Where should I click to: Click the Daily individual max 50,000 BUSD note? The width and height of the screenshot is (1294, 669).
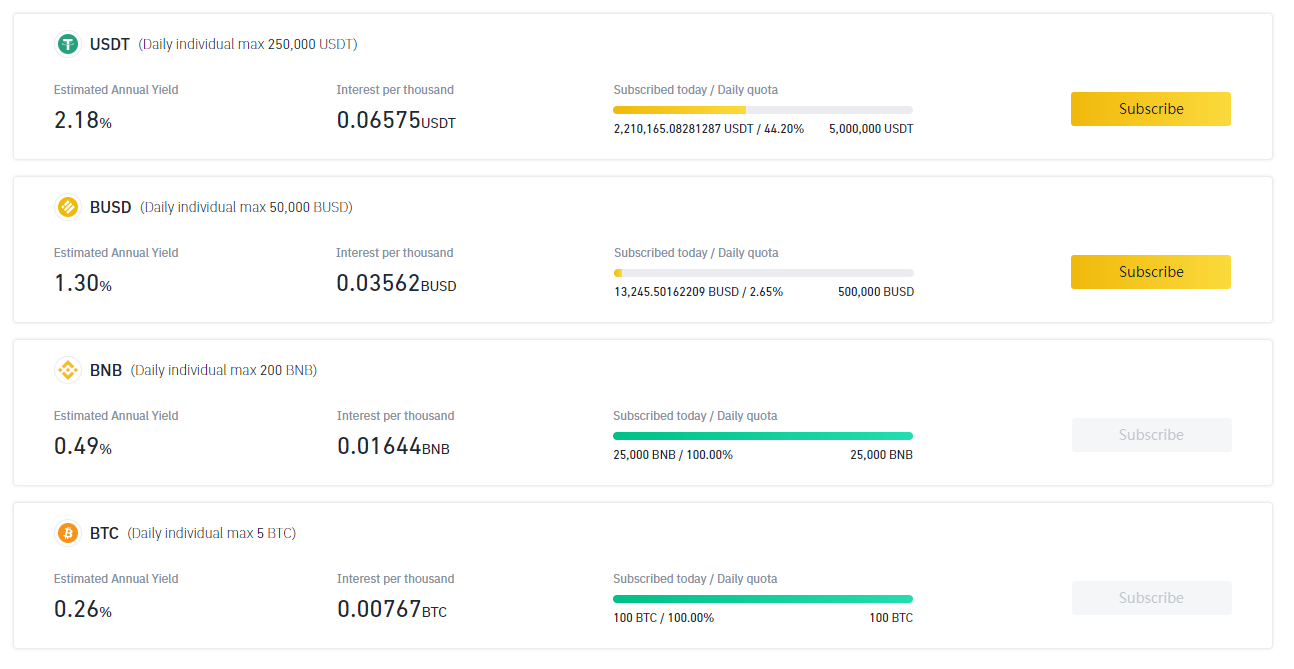(x=247, y=207)
